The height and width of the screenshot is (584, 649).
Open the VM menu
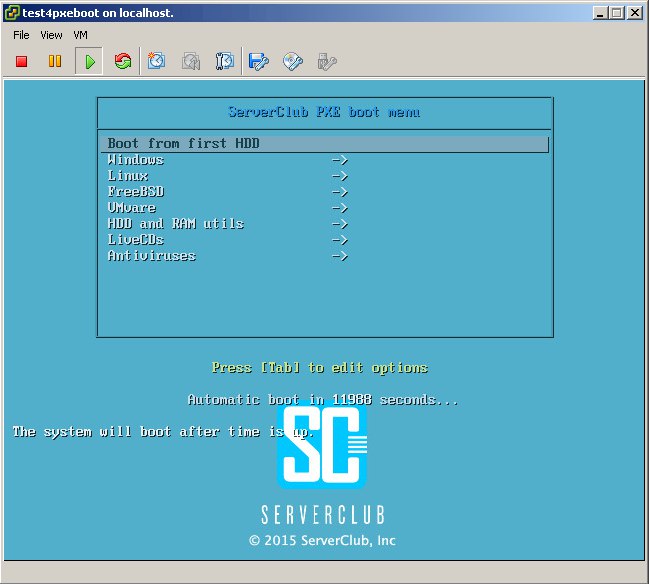[80, 35]
